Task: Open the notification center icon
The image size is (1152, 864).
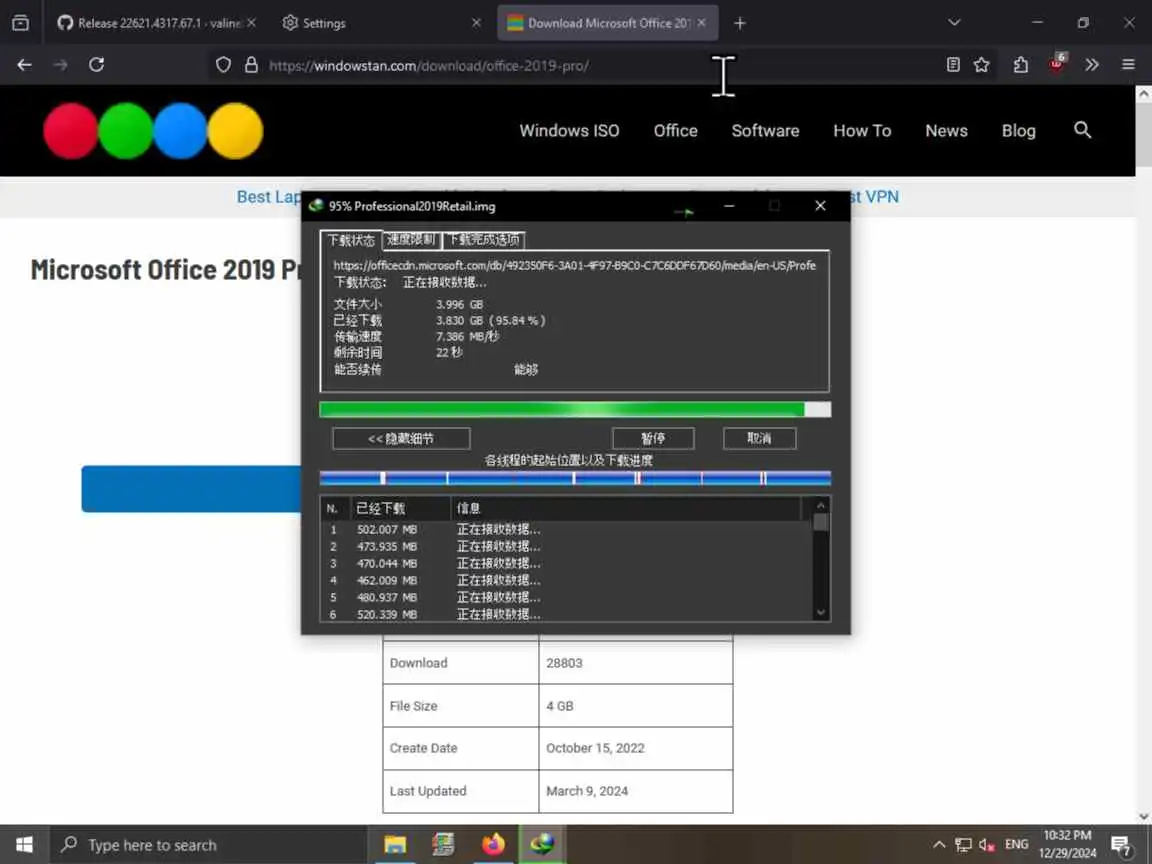Action: click(x=1120, y=846)
